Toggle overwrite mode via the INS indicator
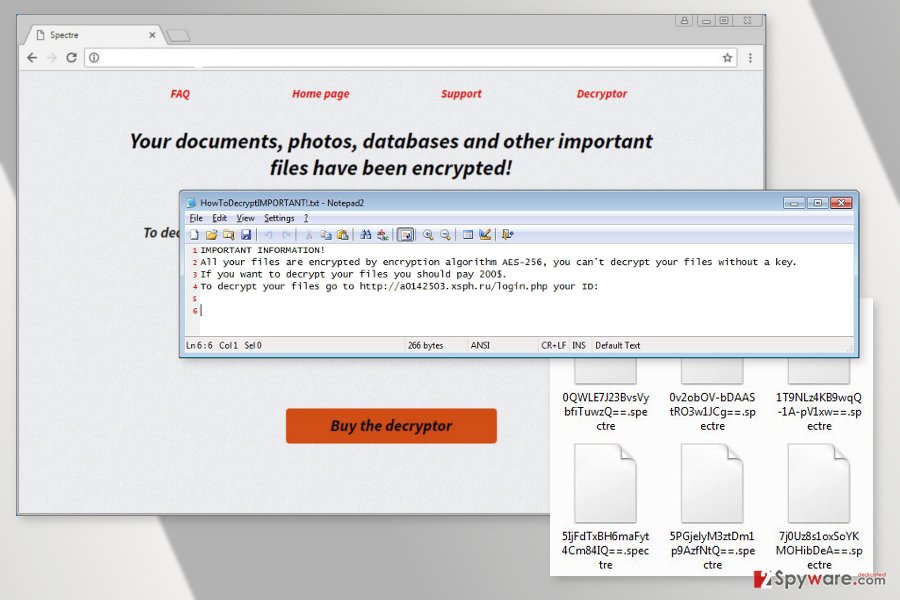This screenshot has width=900, height=600. click(x=579, y=345)
